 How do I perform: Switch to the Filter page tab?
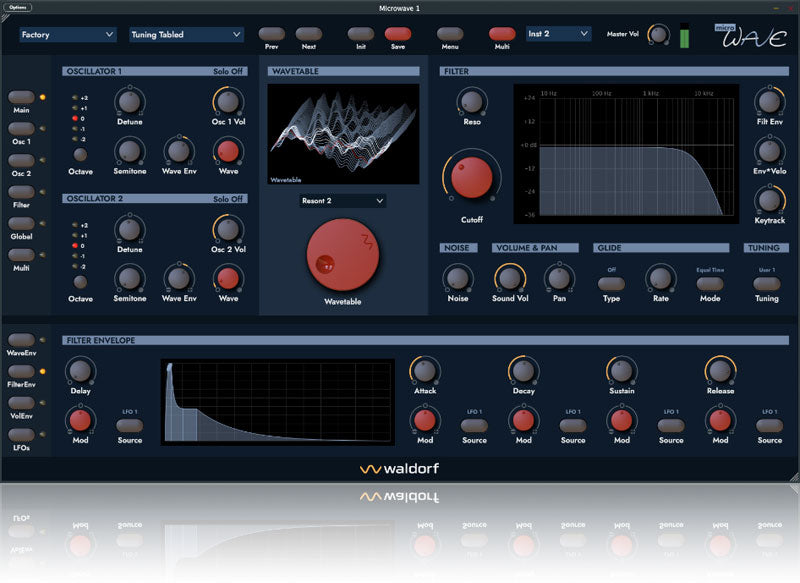click(21, 192)
